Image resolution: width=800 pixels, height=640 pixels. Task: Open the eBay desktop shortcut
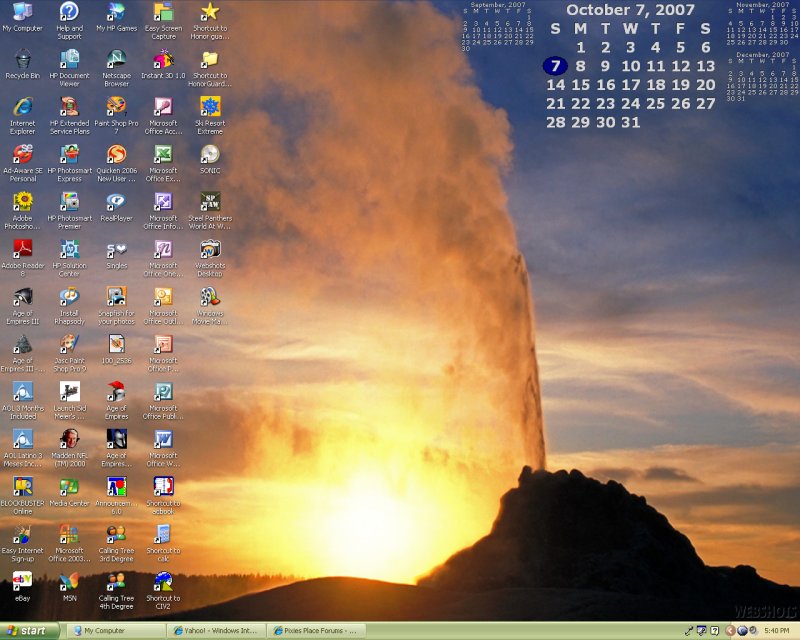(x=22, y=581)
